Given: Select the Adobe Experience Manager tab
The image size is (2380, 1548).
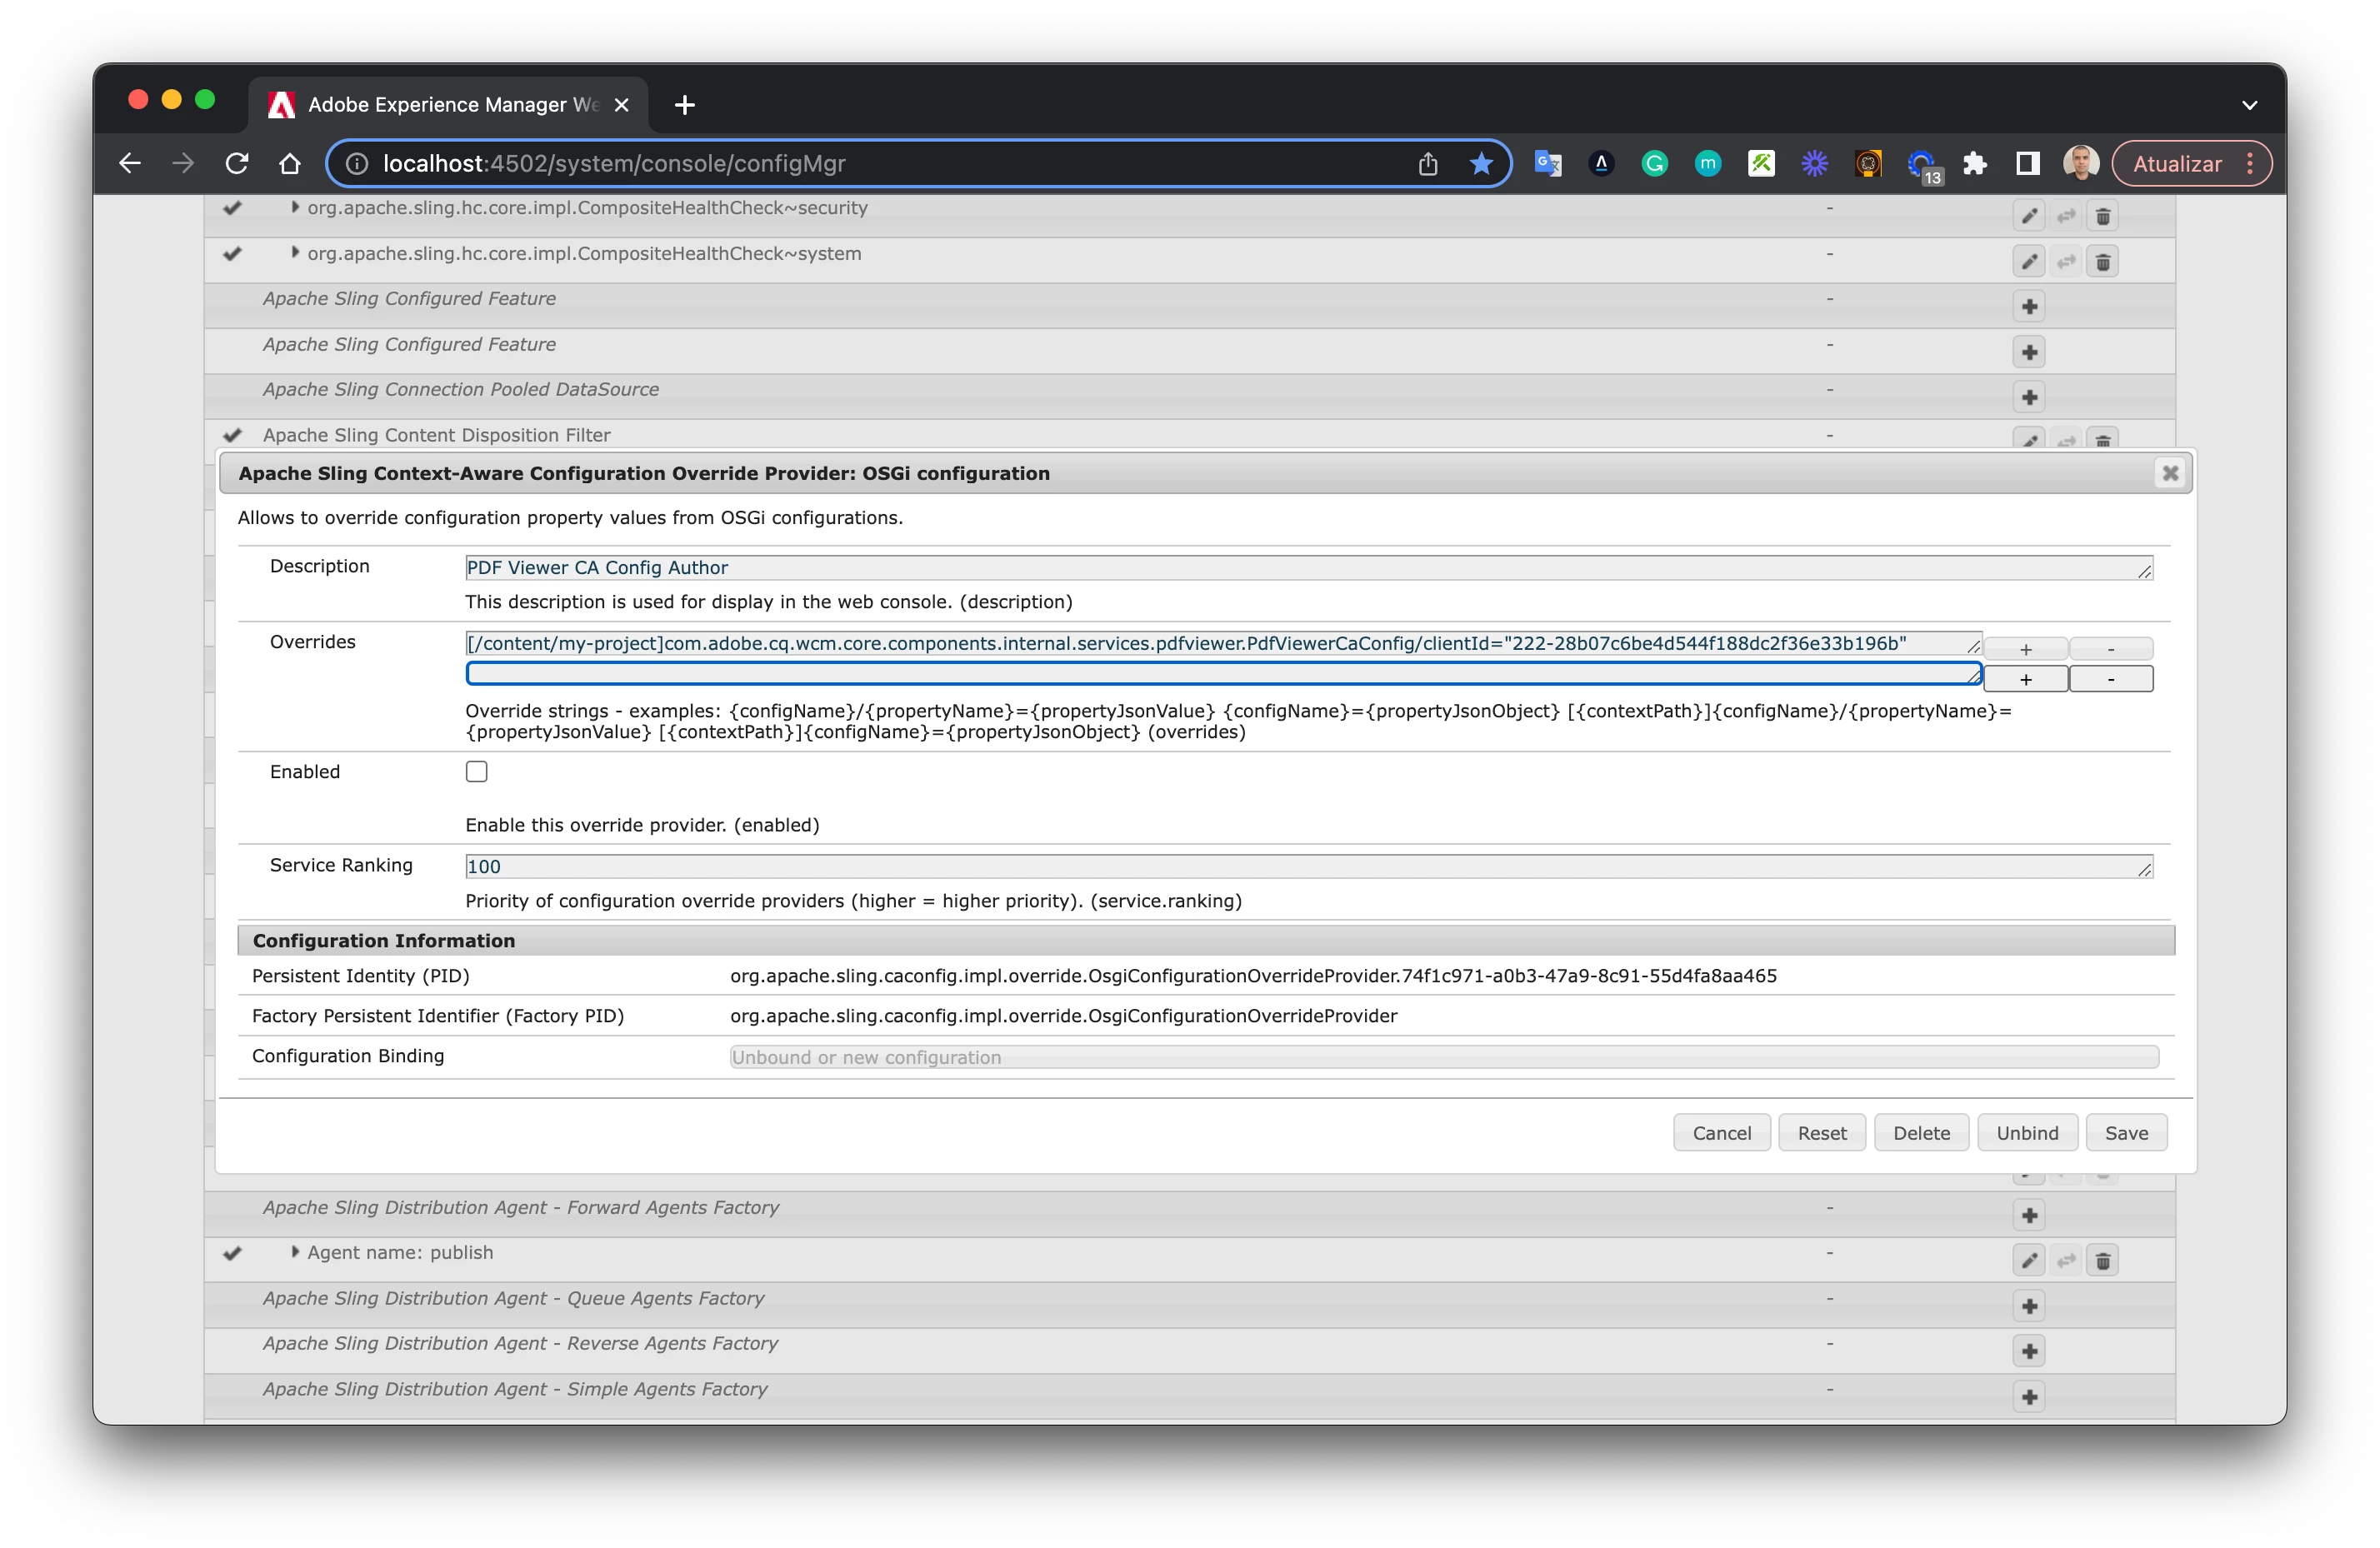Looking at the screenshot, I should tap(450, 105).
